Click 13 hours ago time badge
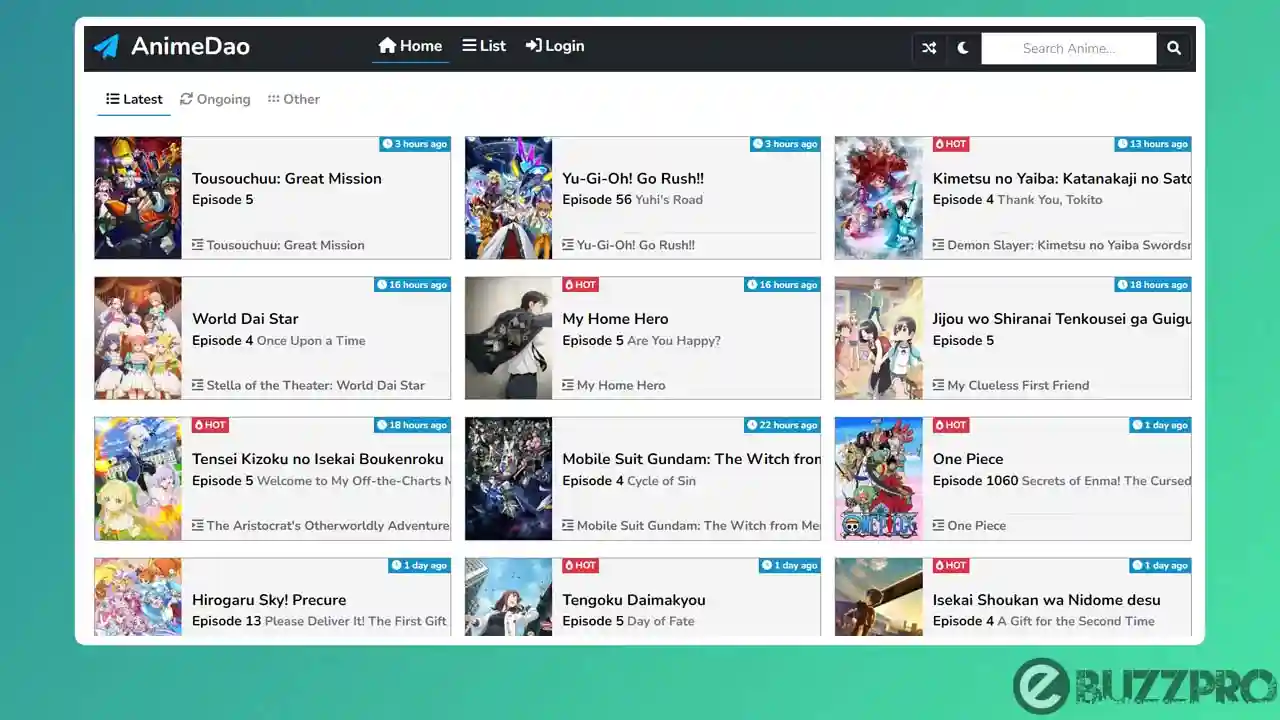The height and width of the screenshot is (720, 1280). coord(1152,144)
